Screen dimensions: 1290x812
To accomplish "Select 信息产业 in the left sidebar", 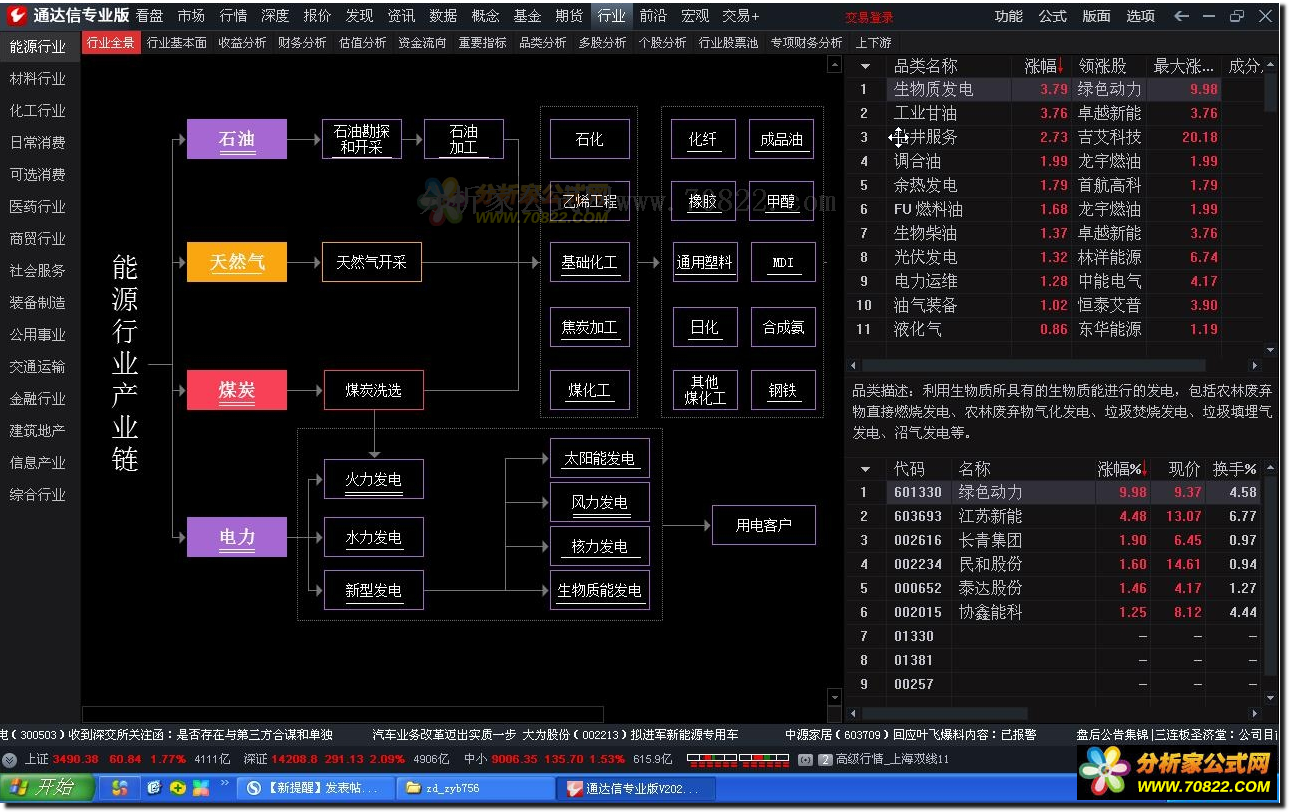I will (x=38, y=463).
